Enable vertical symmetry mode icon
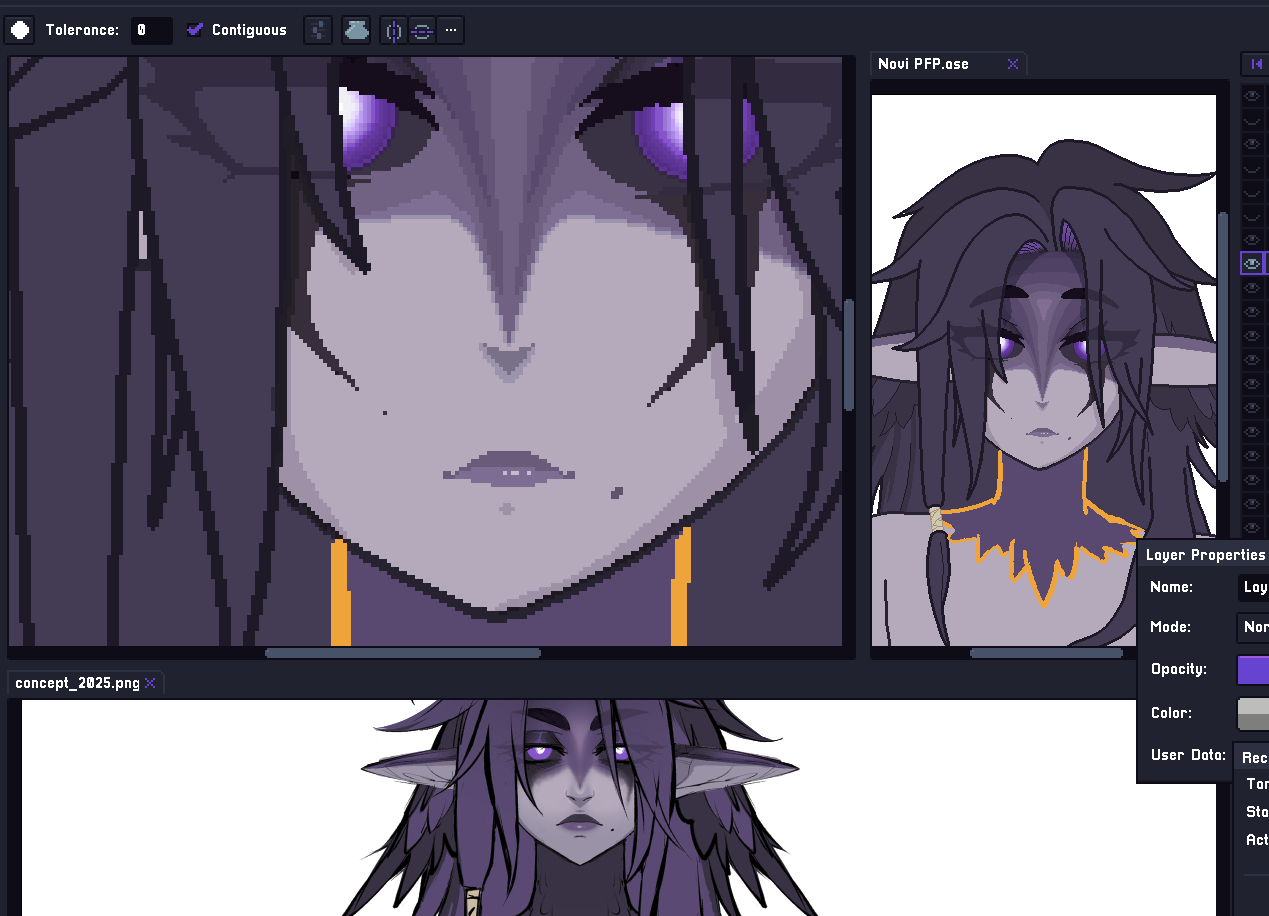1269x916 pixels. point(394,31)
